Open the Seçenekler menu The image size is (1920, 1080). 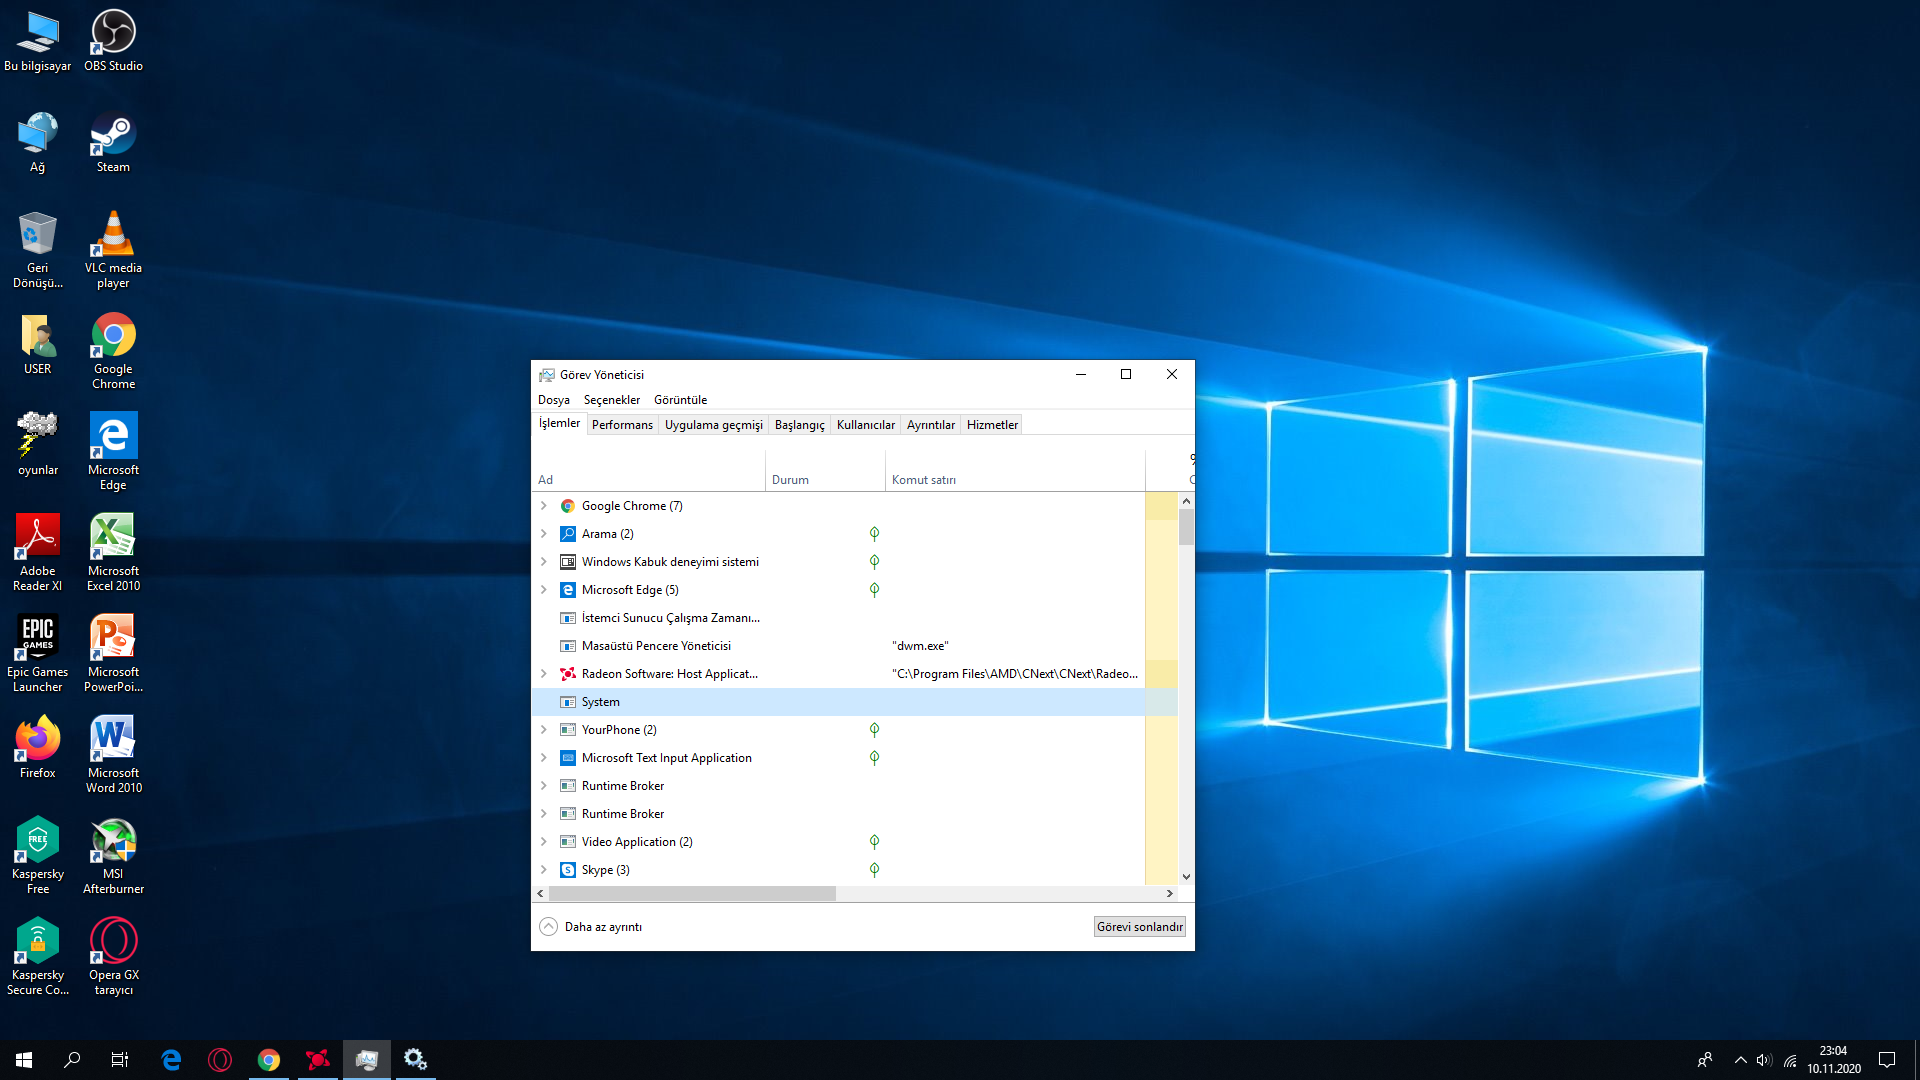pos(611,400)
